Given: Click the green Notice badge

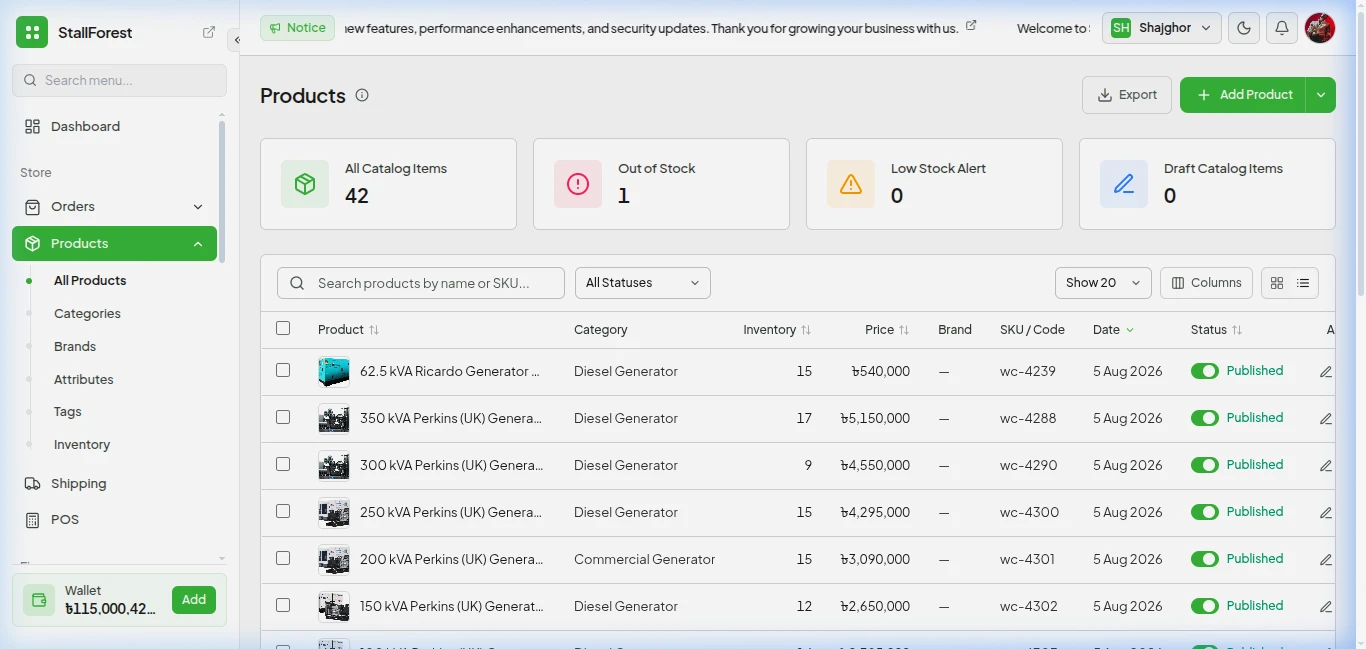Looking at the screenshot, I should [x=297, y=28].
